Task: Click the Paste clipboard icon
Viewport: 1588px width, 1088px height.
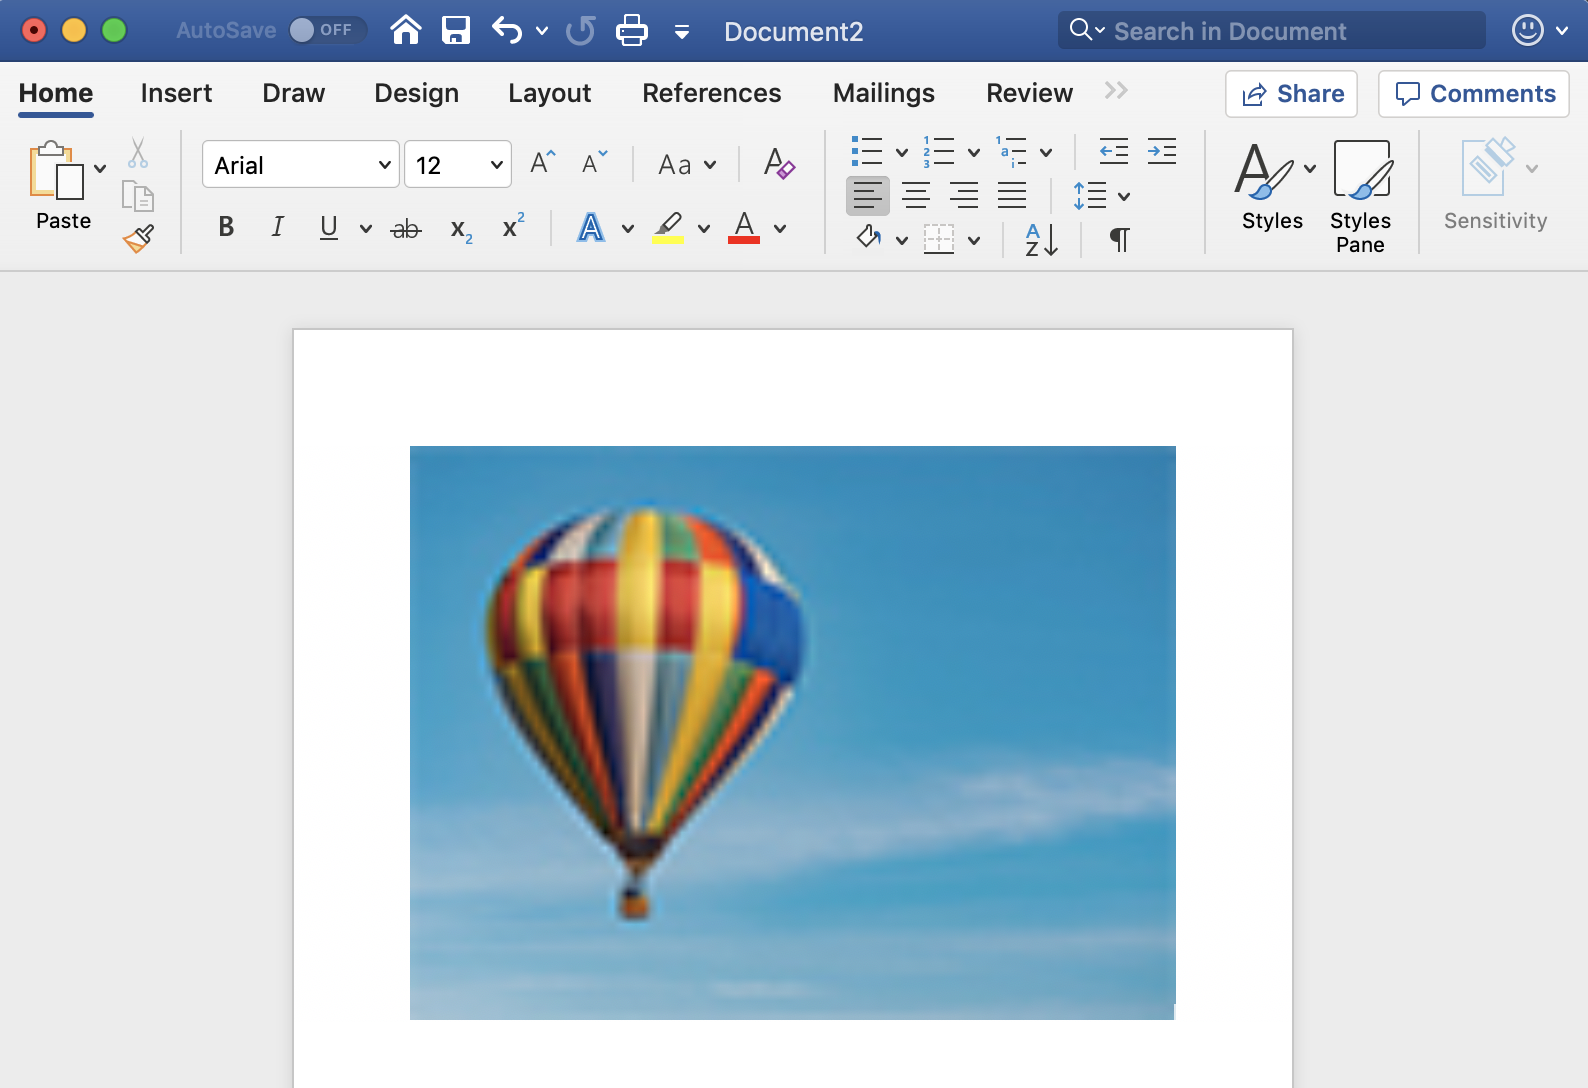Action: coord(56,170)
